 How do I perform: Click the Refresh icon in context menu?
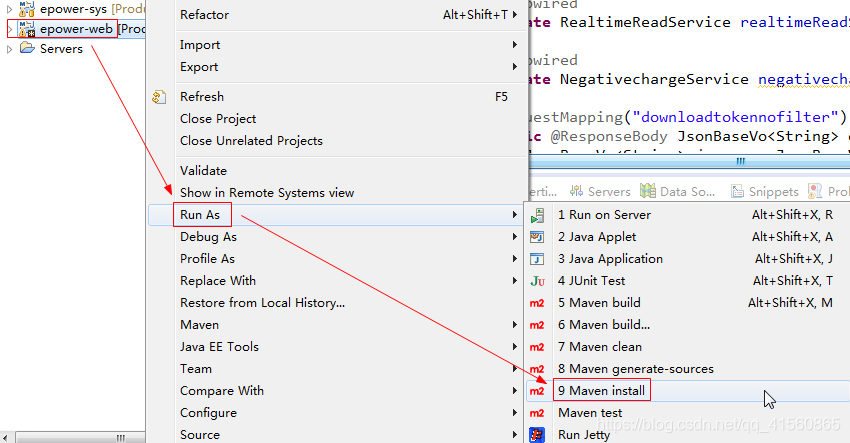pyautogui.click(x=159, y=97)
